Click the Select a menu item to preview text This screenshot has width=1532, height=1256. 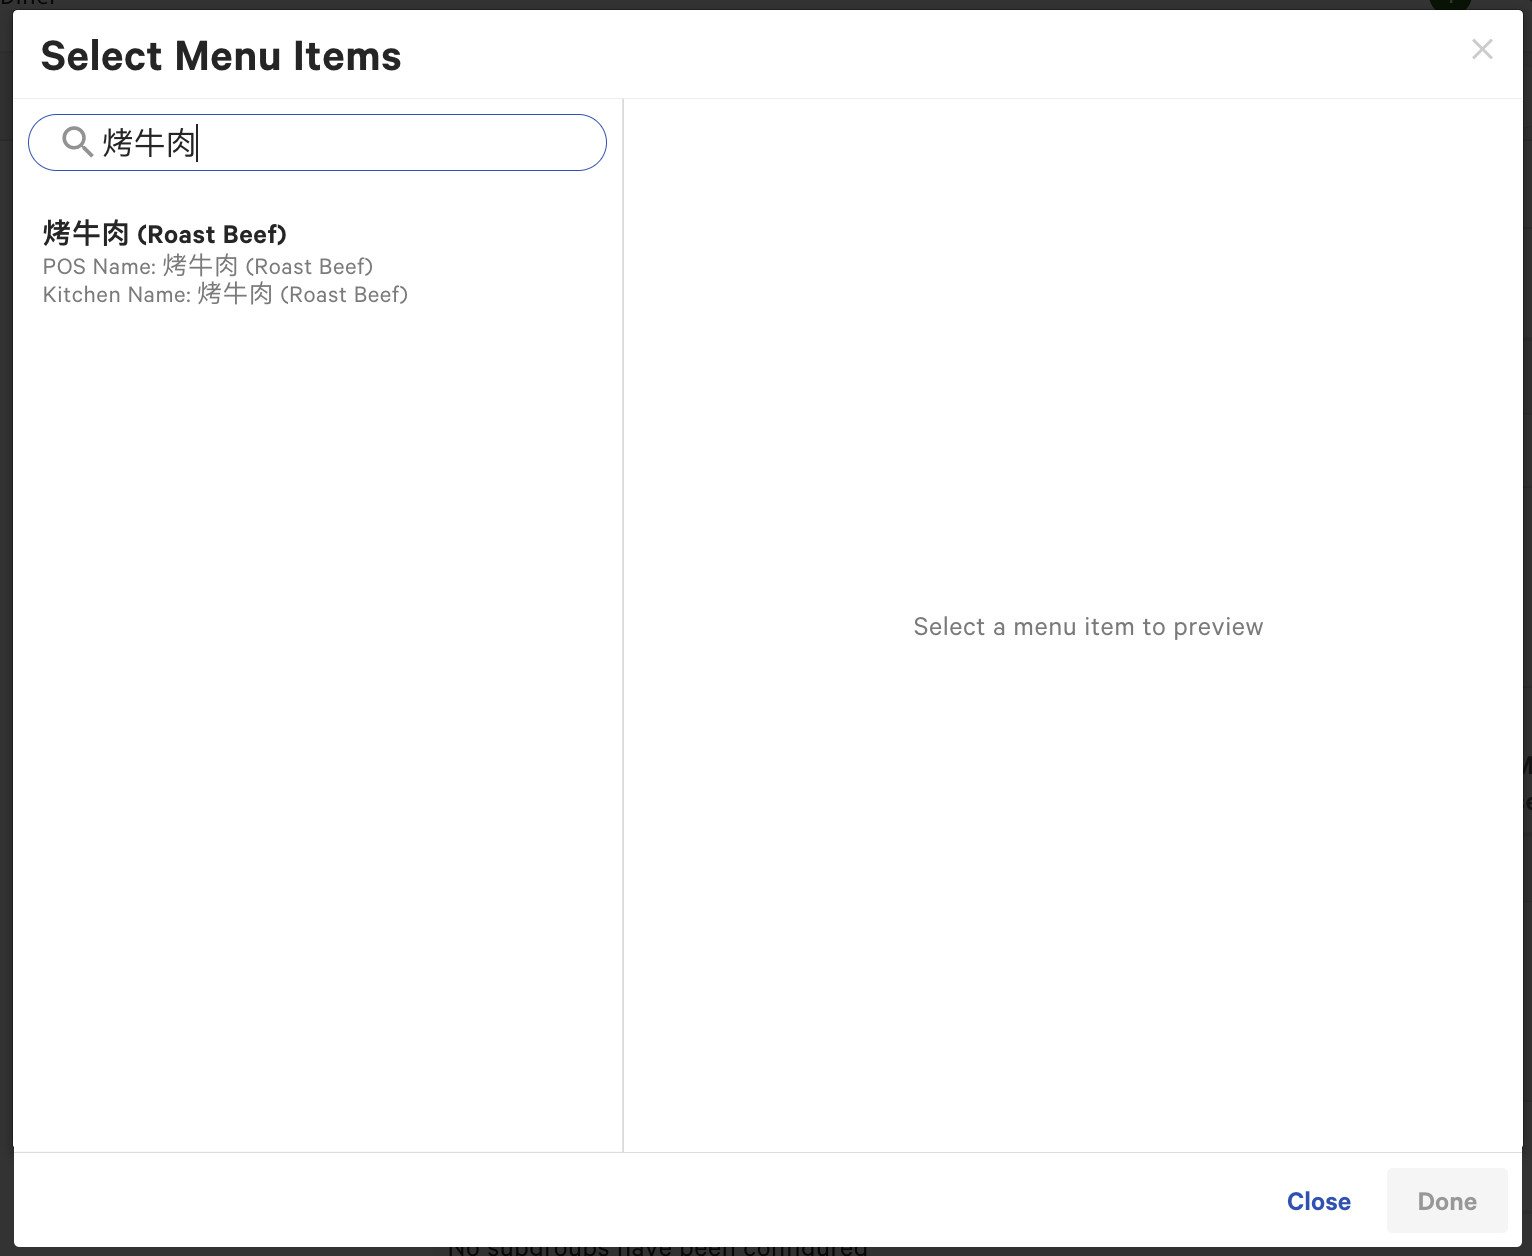click(1087, 626)
